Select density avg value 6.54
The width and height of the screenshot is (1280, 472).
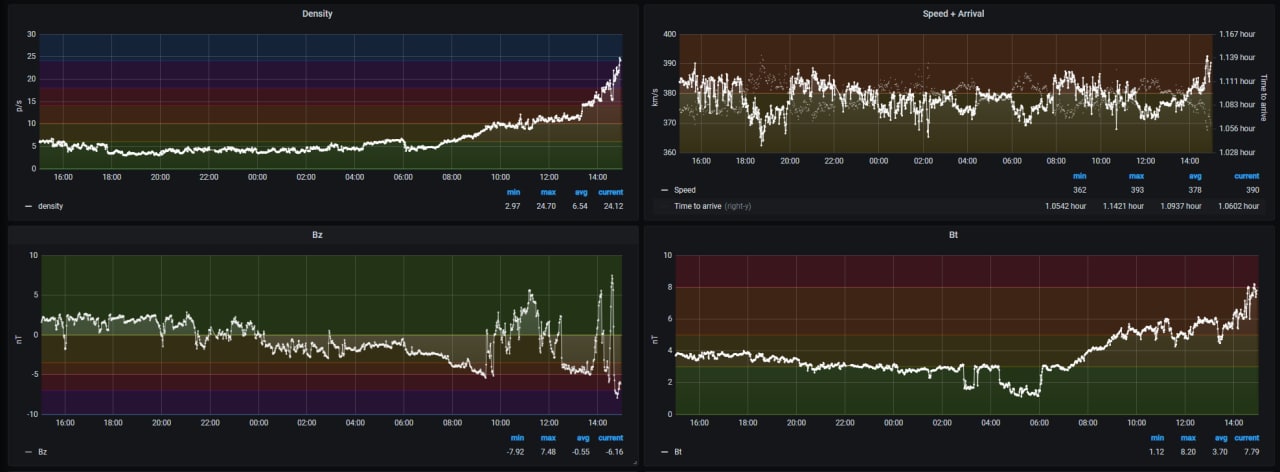click(x=580, y=206)
